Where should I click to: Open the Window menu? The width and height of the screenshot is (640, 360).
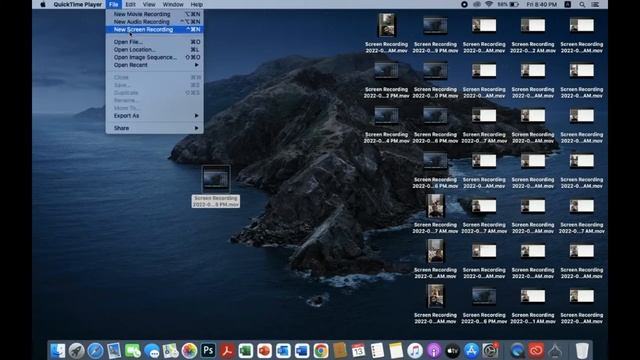(x=173, y=4)
